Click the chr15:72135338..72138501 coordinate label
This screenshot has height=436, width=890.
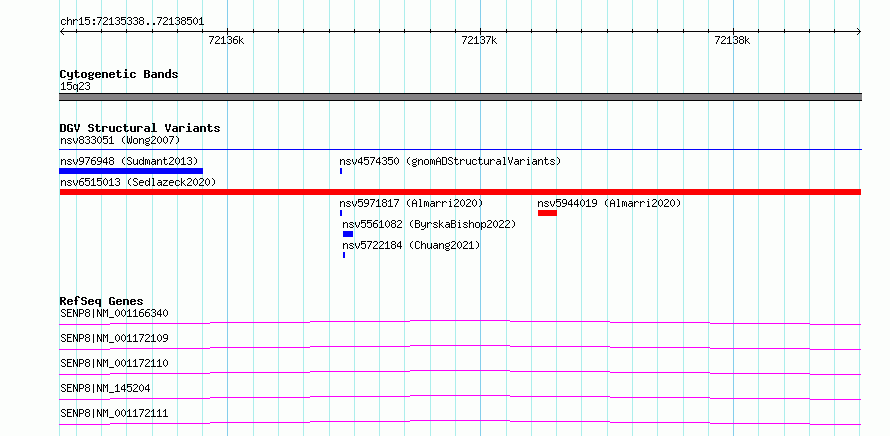[x=132, y=22]
